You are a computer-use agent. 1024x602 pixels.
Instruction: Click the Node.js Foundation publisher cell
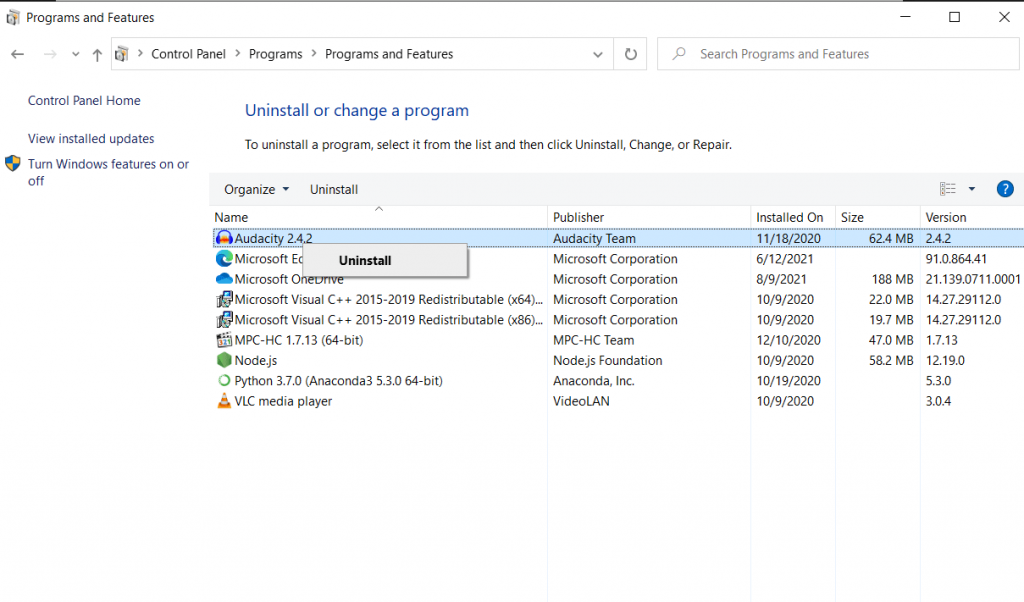coord(607,360)
